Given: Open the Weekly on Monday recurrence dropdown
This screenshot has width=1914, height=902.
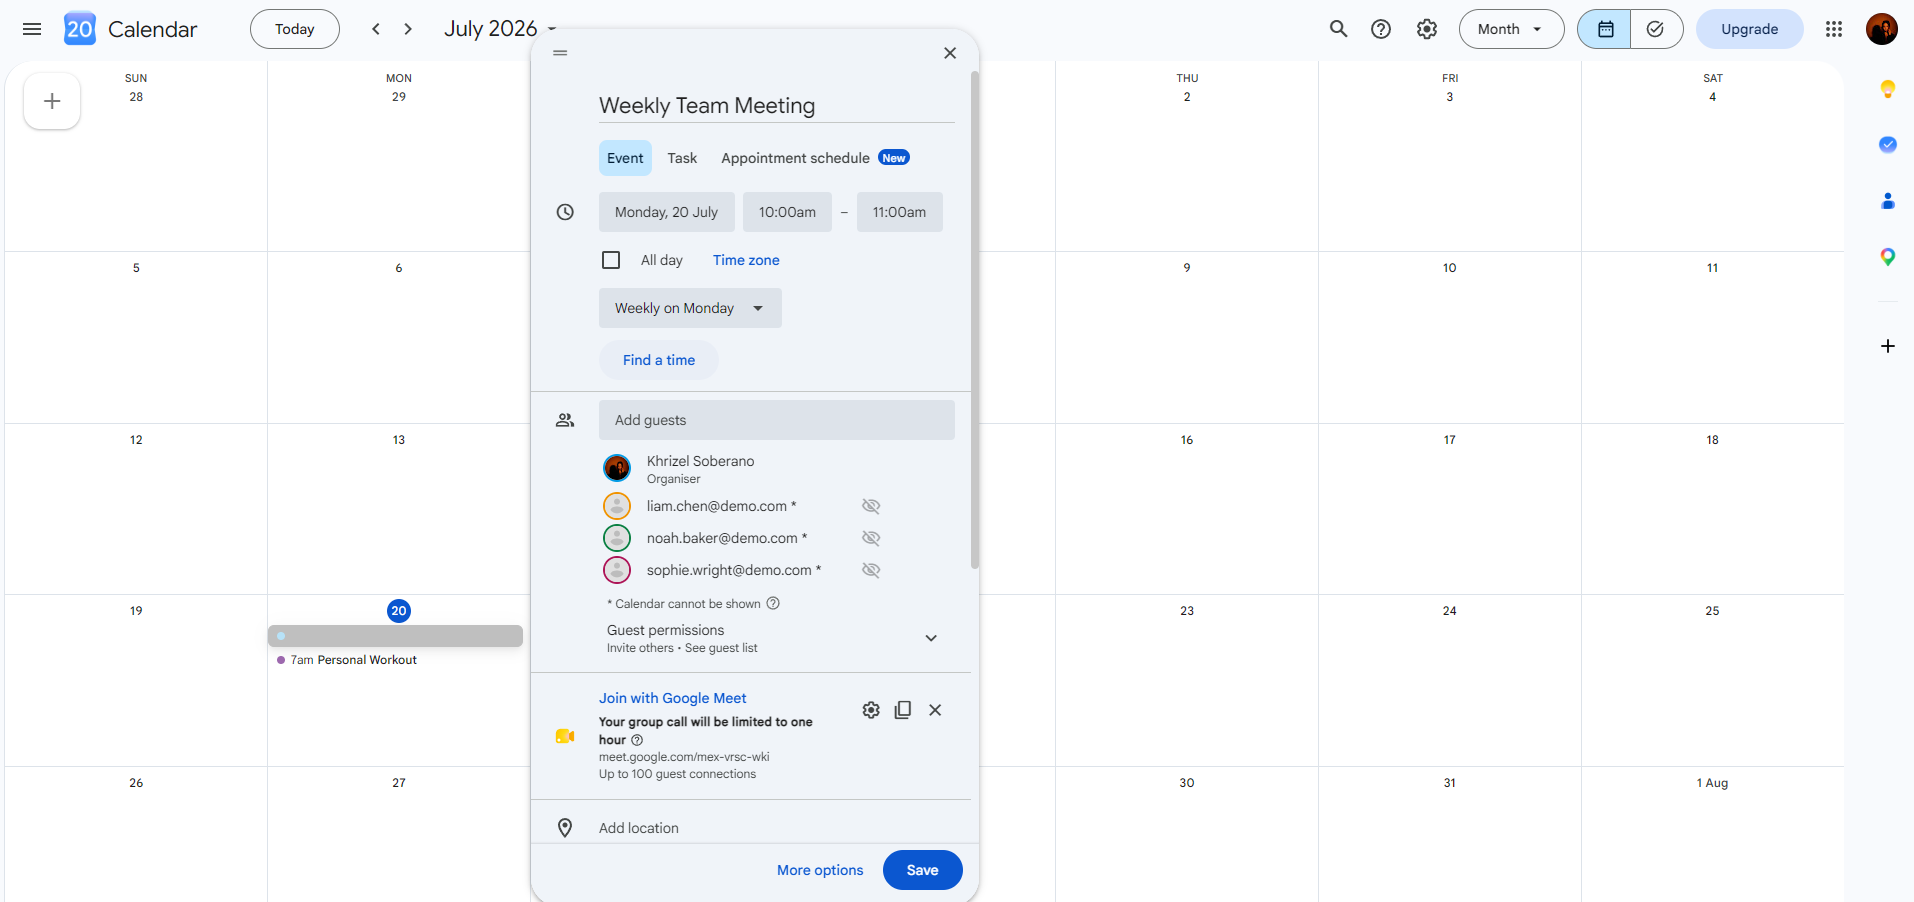Looking at the screenshot, I should 690,308.
